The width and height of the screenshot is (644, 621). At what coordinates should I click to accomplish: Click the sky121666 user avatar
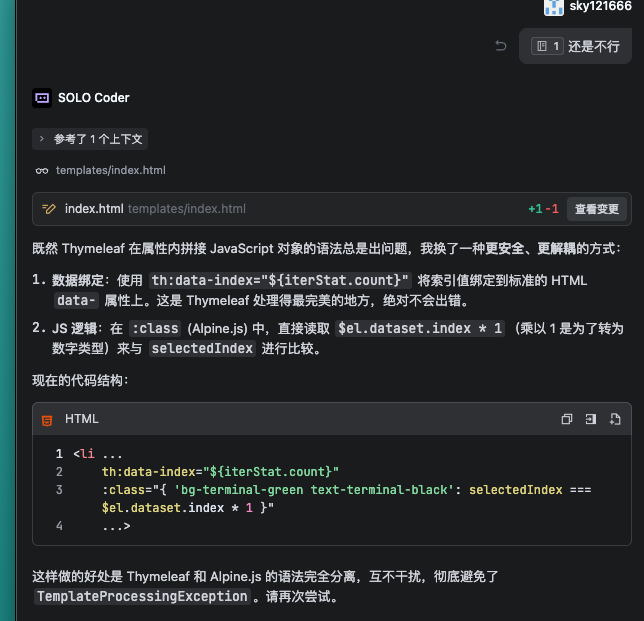tap(556, 7)
